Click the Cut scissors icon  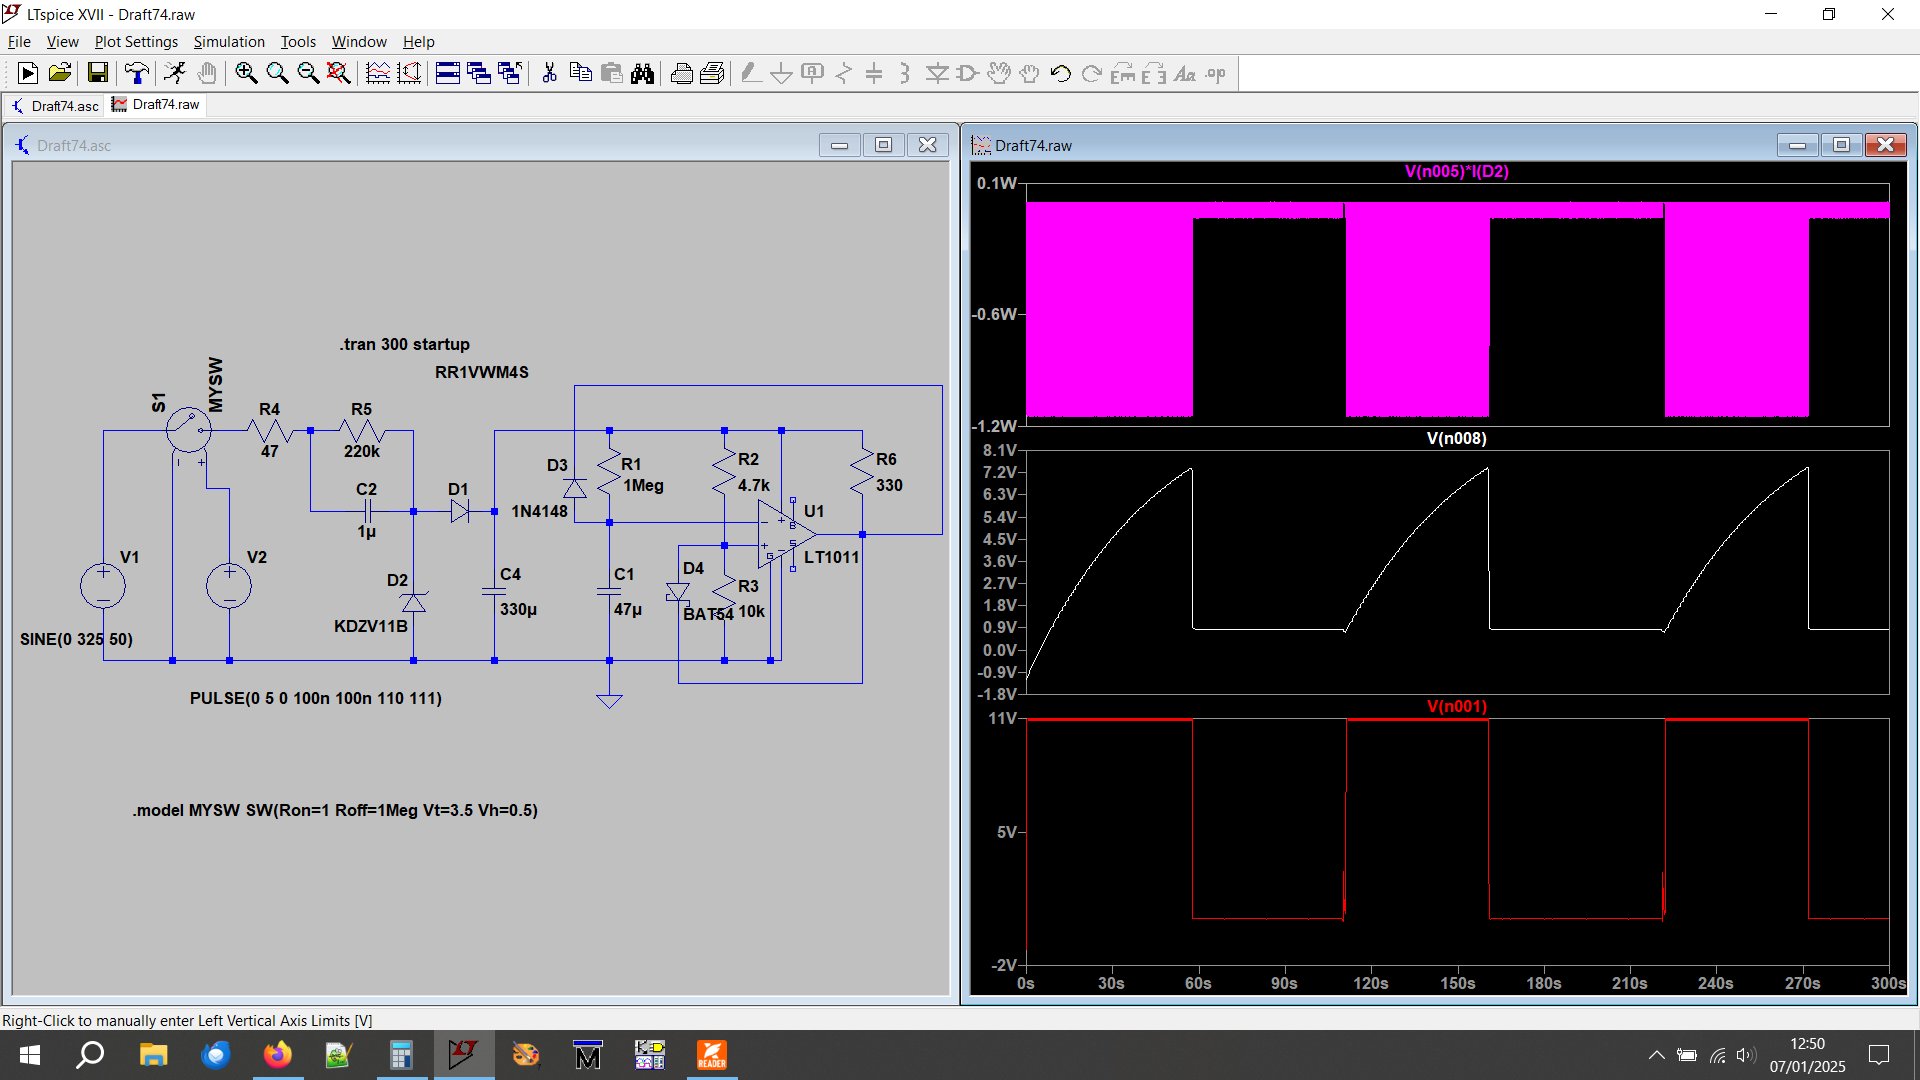click(x=549, y=73)
